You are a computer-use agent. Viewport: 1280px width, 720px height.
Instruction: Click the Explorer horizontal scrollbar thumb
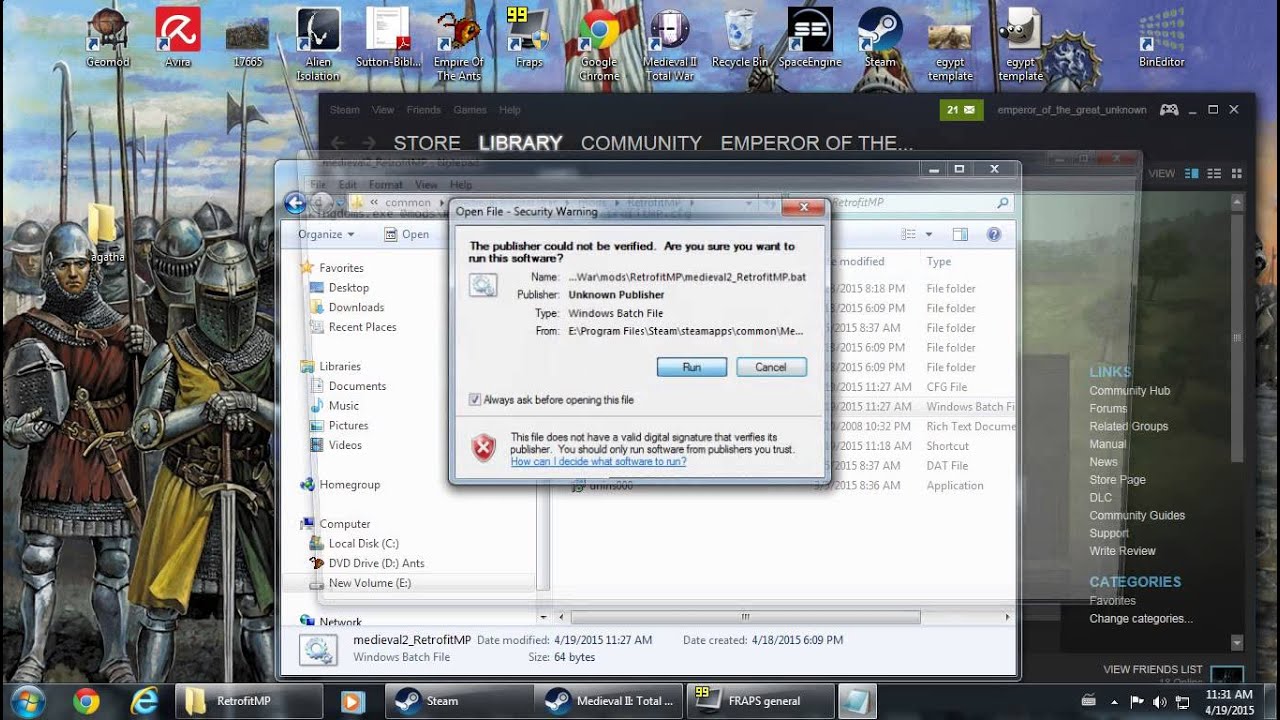click(x=744, y=617)
